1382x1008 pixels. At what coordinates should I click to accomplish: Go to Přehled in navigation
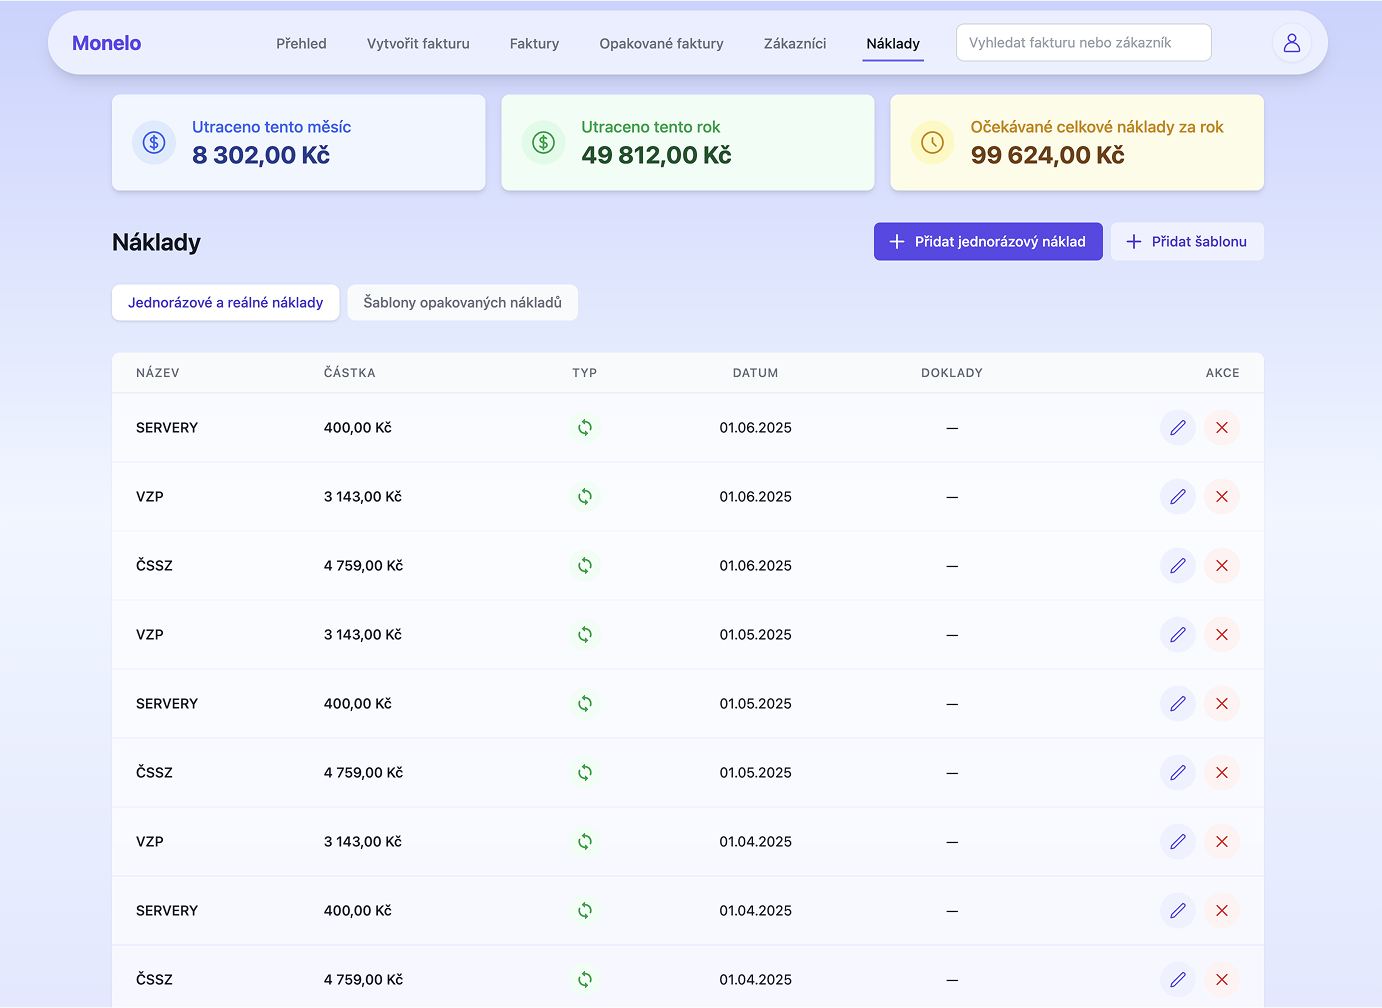click(301, 44)
